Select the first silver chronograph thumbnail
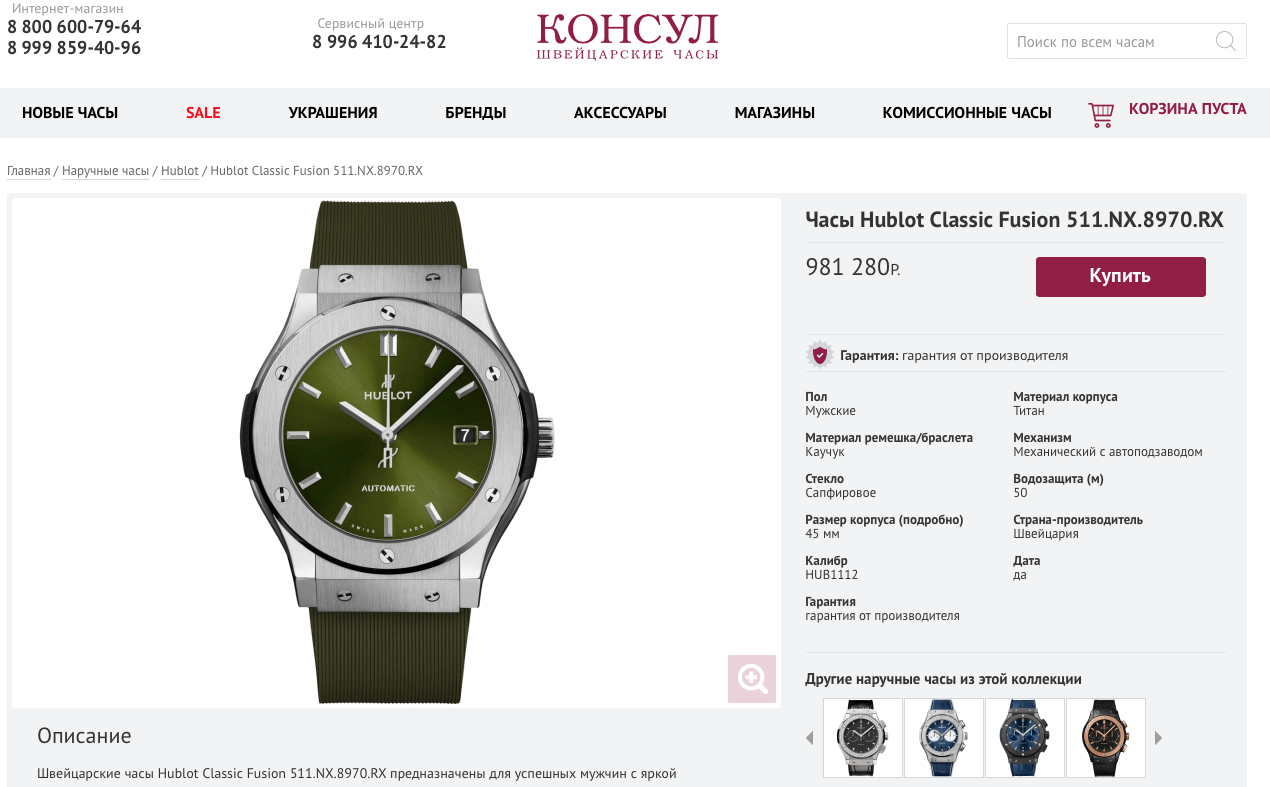The height and width of the screenshot is (787, 1270). tap(863, 738)
